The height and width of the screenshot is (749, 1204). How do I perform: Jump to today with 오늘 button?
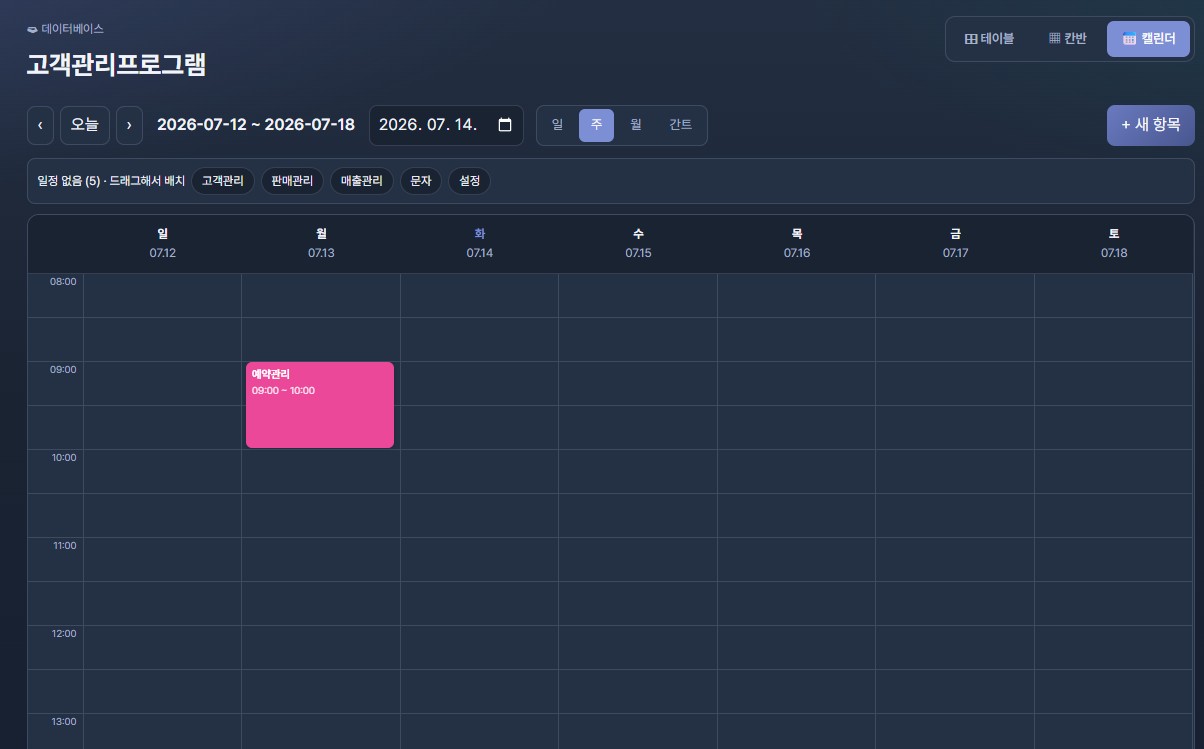point(85,125)
